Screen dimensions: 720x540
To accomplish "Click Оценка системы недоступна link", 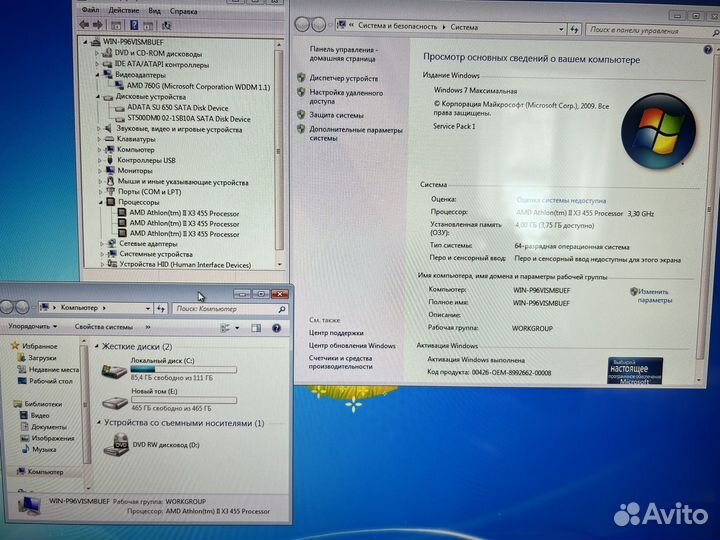I will tap(561, 200).
